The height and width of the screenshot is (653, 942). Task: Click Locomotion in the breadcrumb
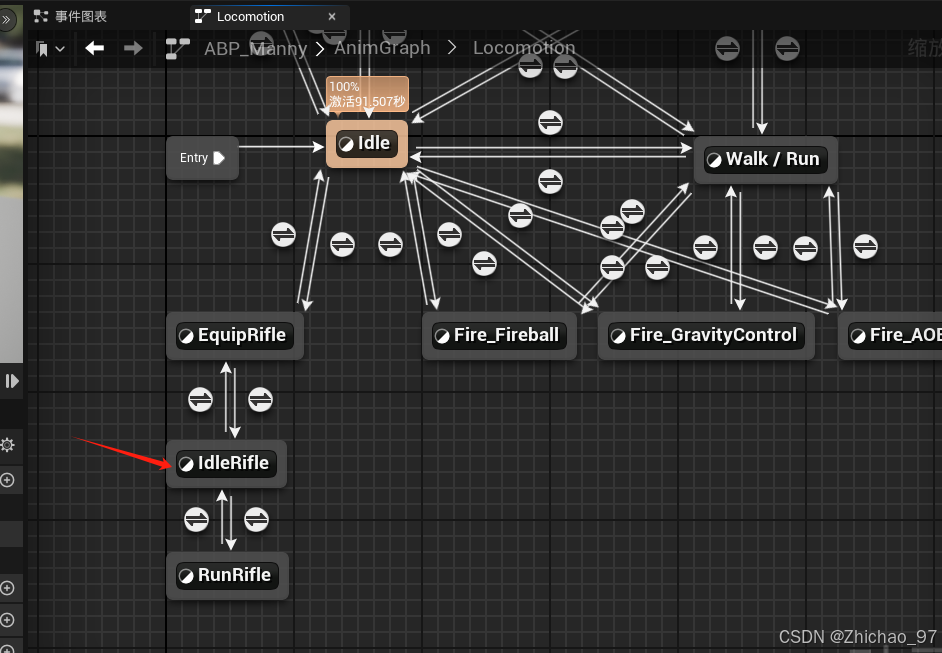[x=524, y=47]
